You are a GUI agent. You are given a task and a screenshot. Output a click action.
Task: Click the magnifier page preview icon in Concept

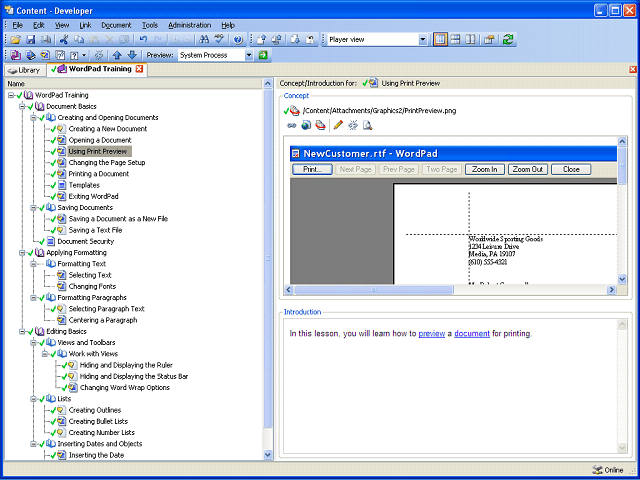click(368, 125)
